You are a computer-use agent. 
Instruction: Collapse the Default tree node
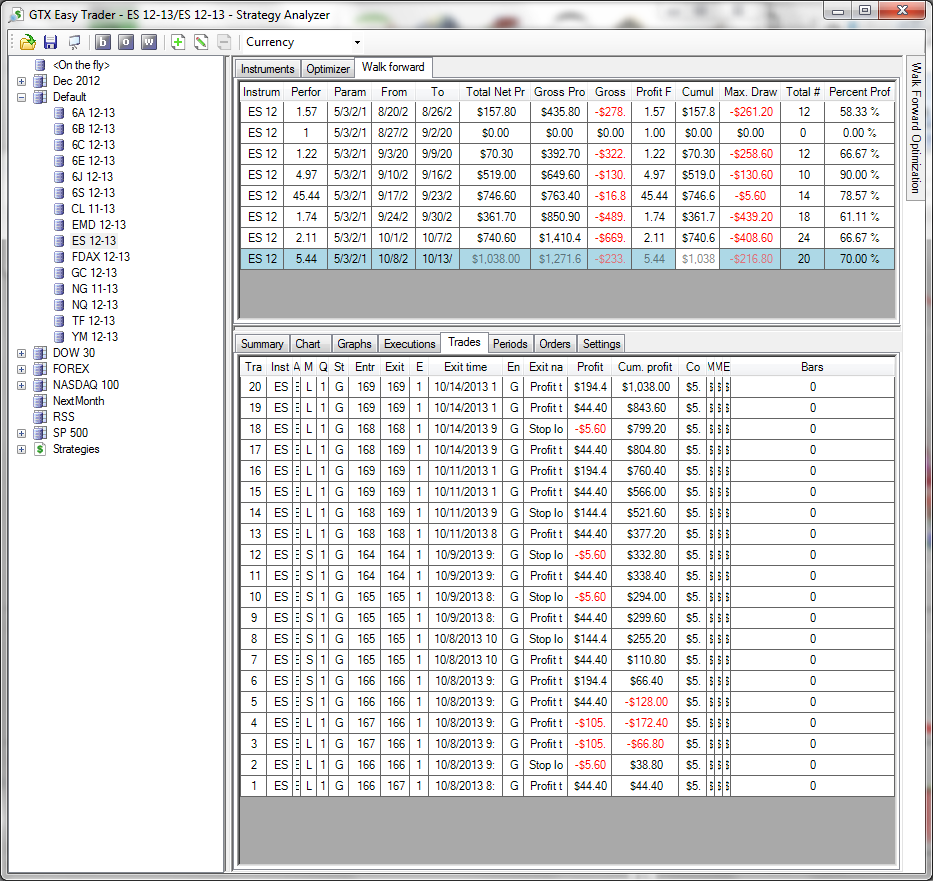click(21, 97)
